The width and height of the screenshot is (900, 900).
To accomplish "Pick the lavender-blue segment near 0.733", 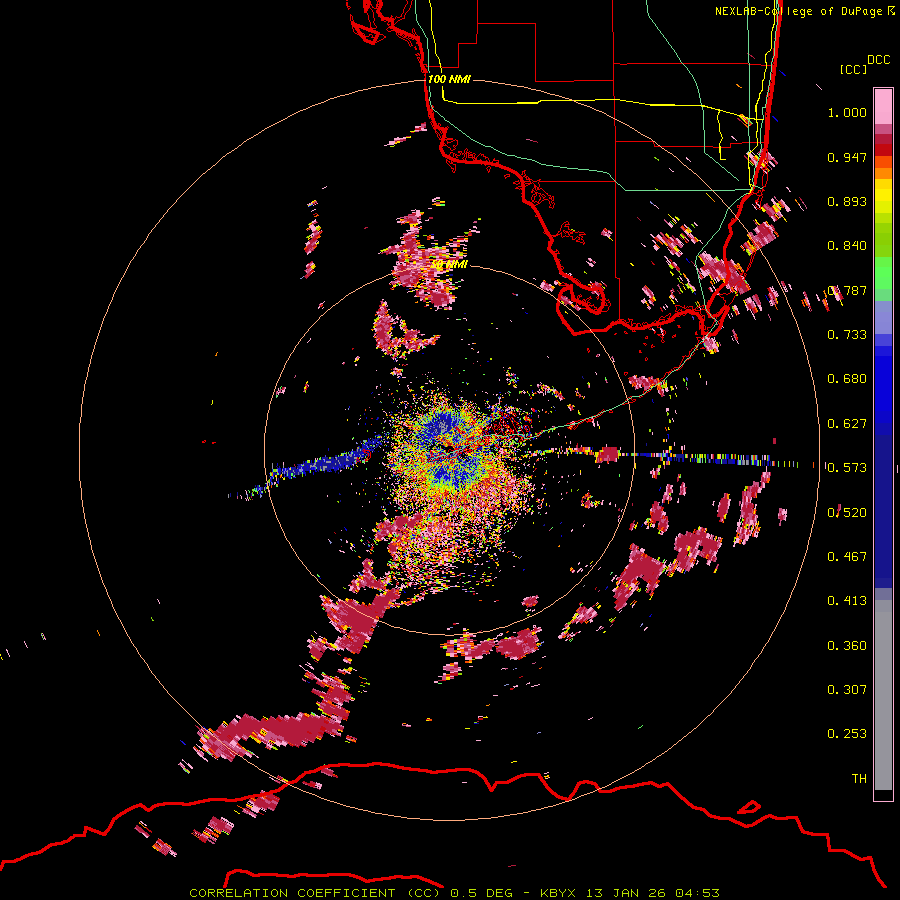I will (883, 318).
